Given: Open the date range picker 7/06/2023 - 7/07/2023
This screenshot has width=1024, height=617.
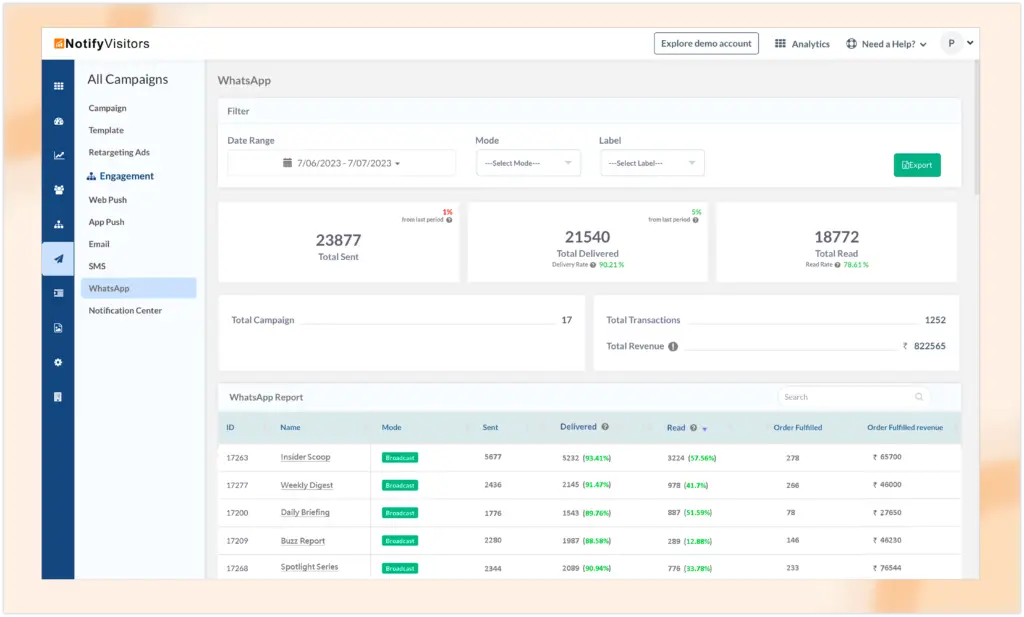Looking at the screenshot, I should 341,163.
